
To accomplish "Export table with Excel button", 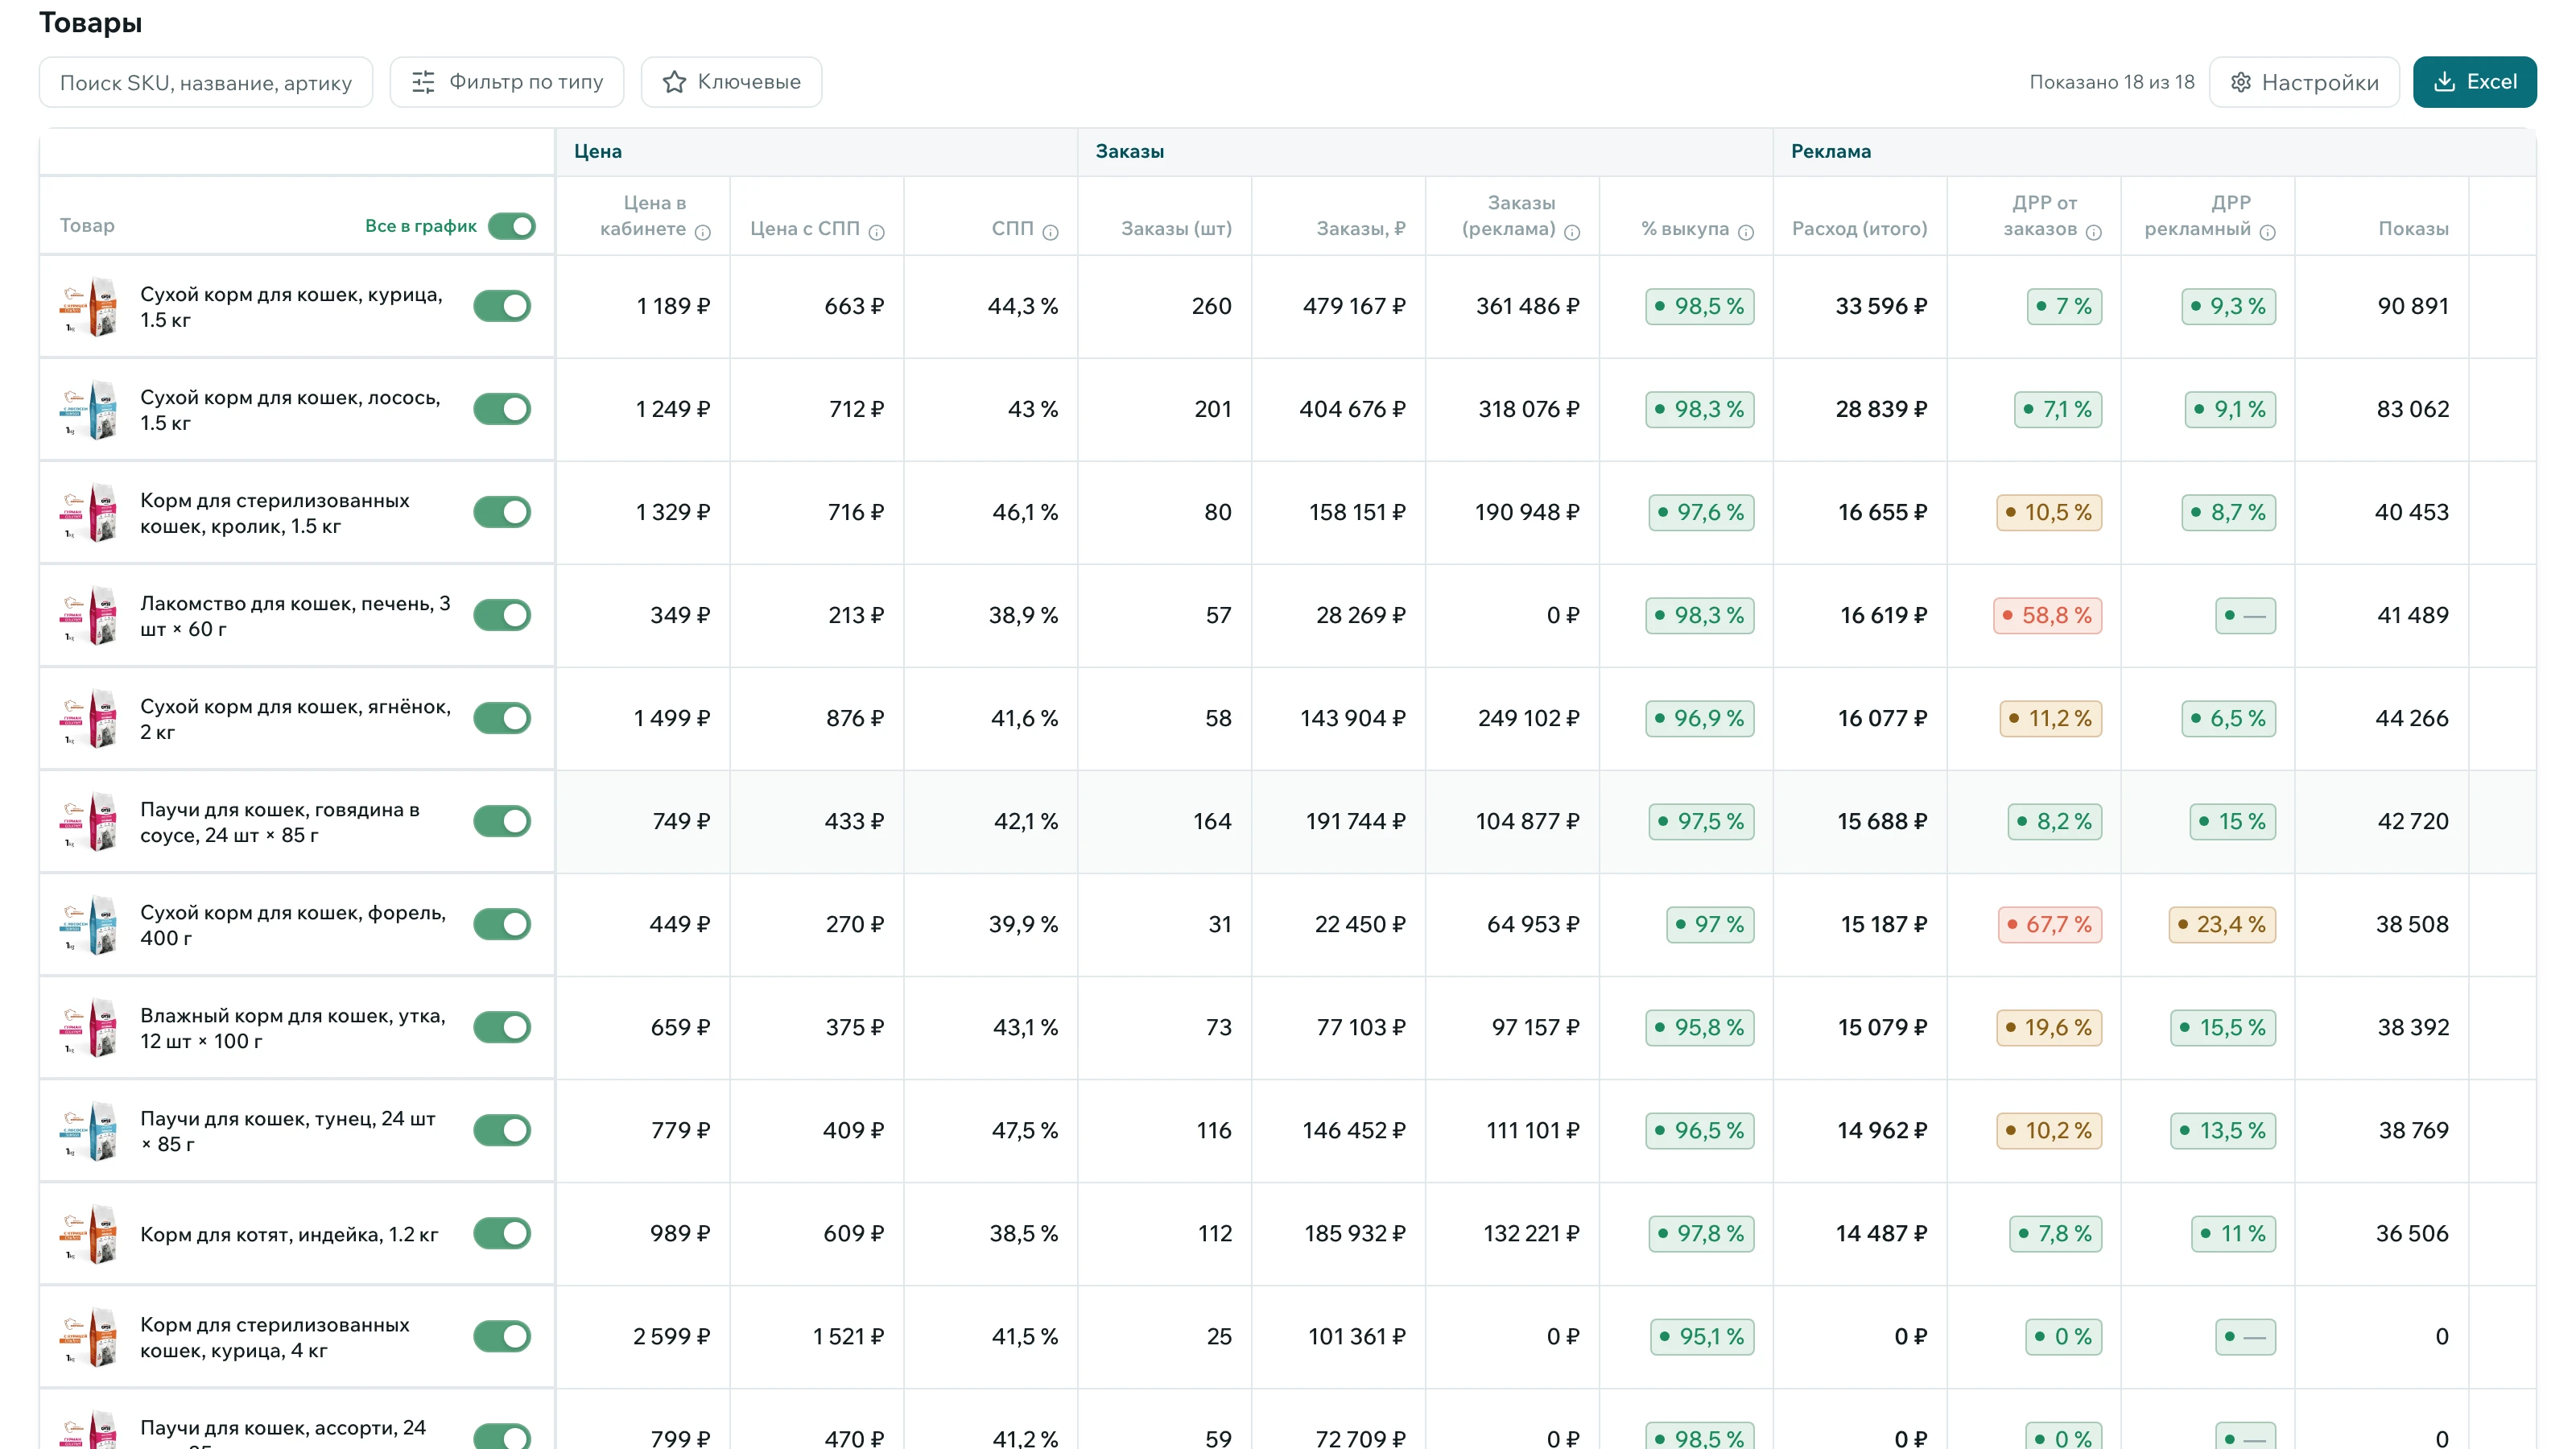I will click(x=2474, y=82).
